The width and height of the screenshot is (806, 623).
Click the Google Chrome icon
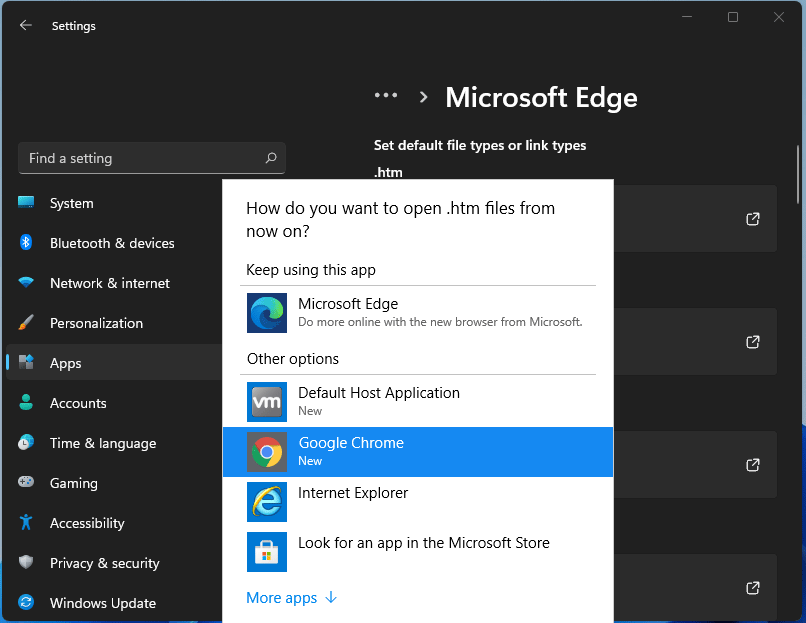pos(267,452)
